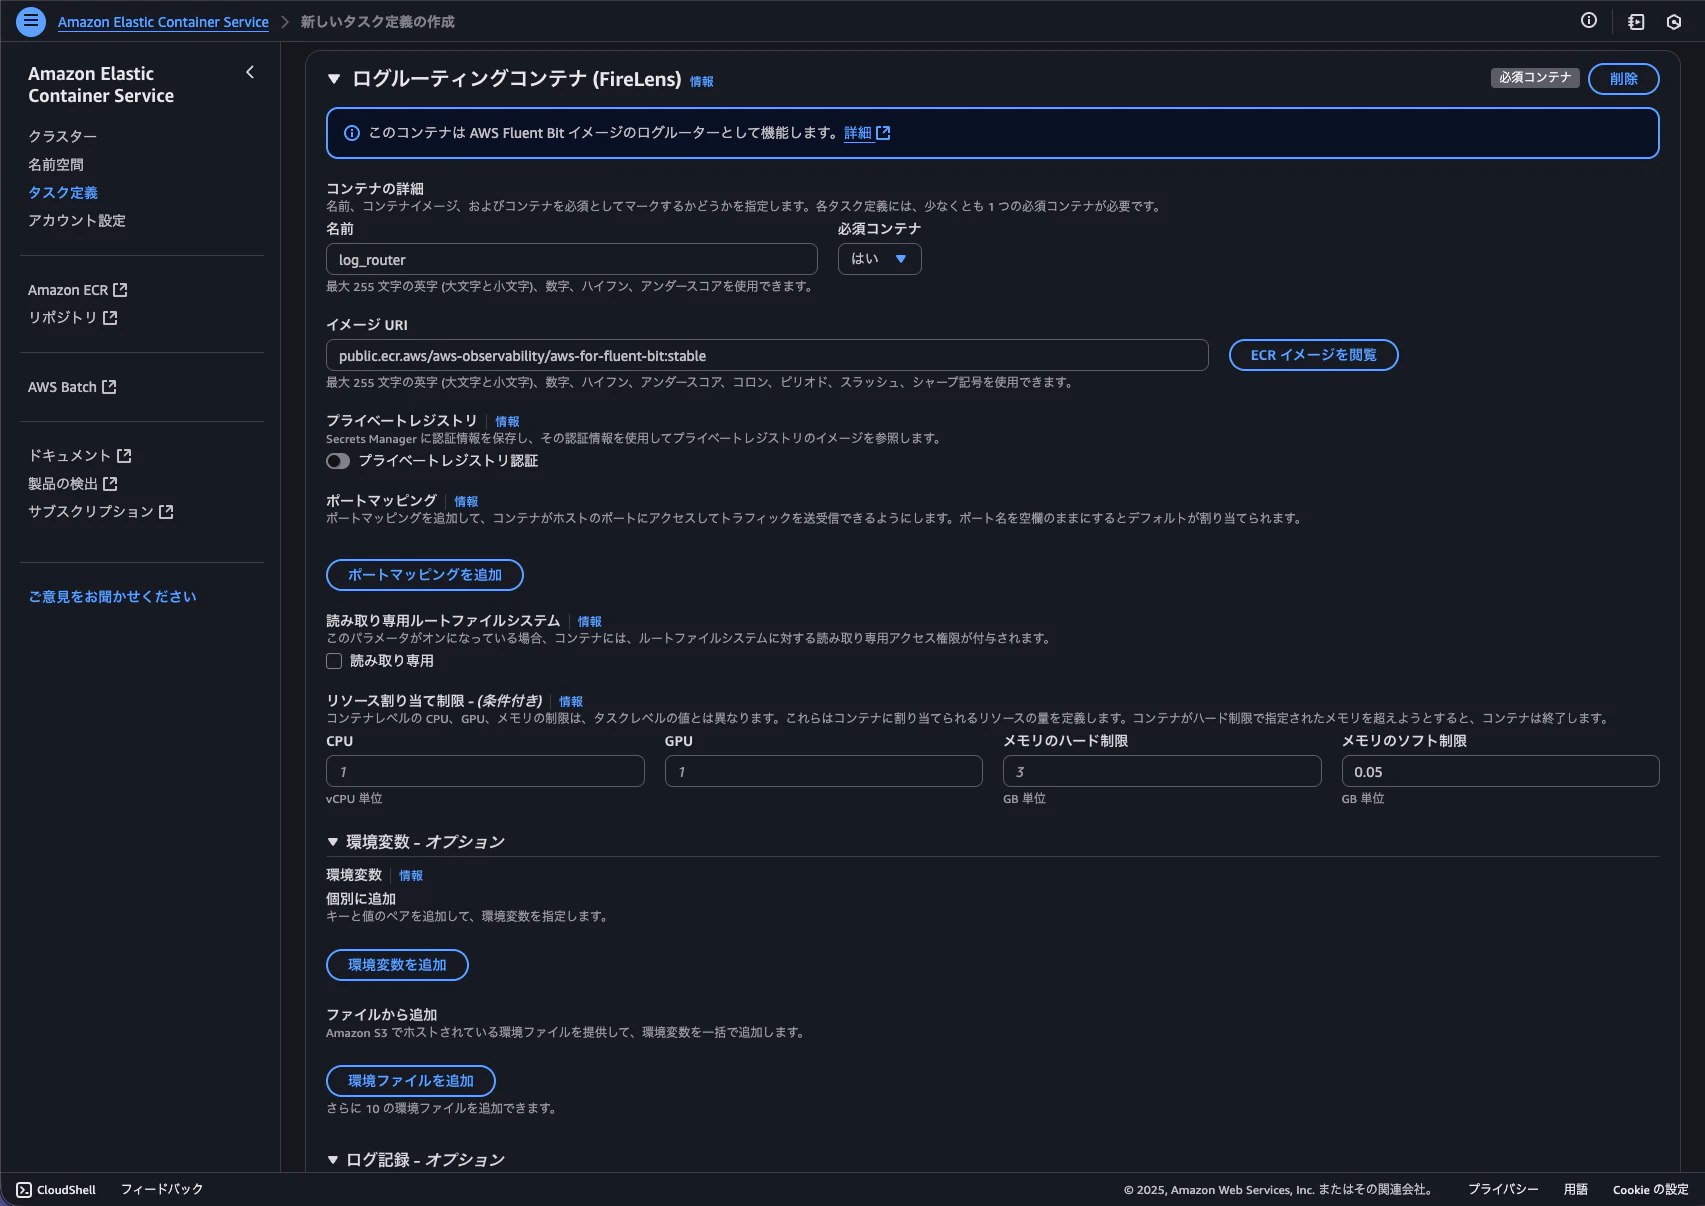
Task: Open 情報 link next to ポートマッピング
Action: tap(466, 502)
